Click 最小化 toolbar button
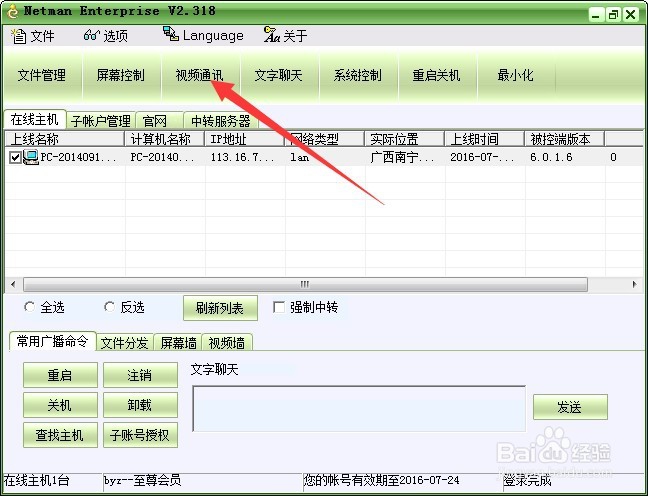The width and height of the screenshot is (648, 496). tap(515, 75)
